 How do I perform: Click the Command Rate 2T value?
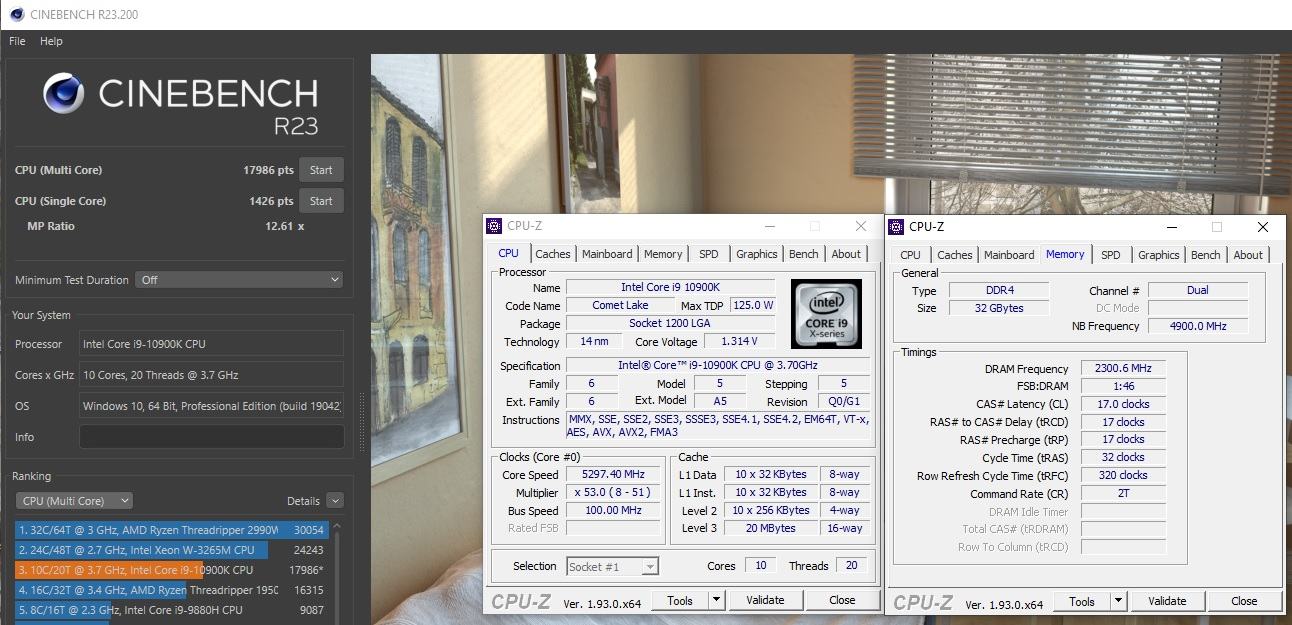pos(1123,494)
